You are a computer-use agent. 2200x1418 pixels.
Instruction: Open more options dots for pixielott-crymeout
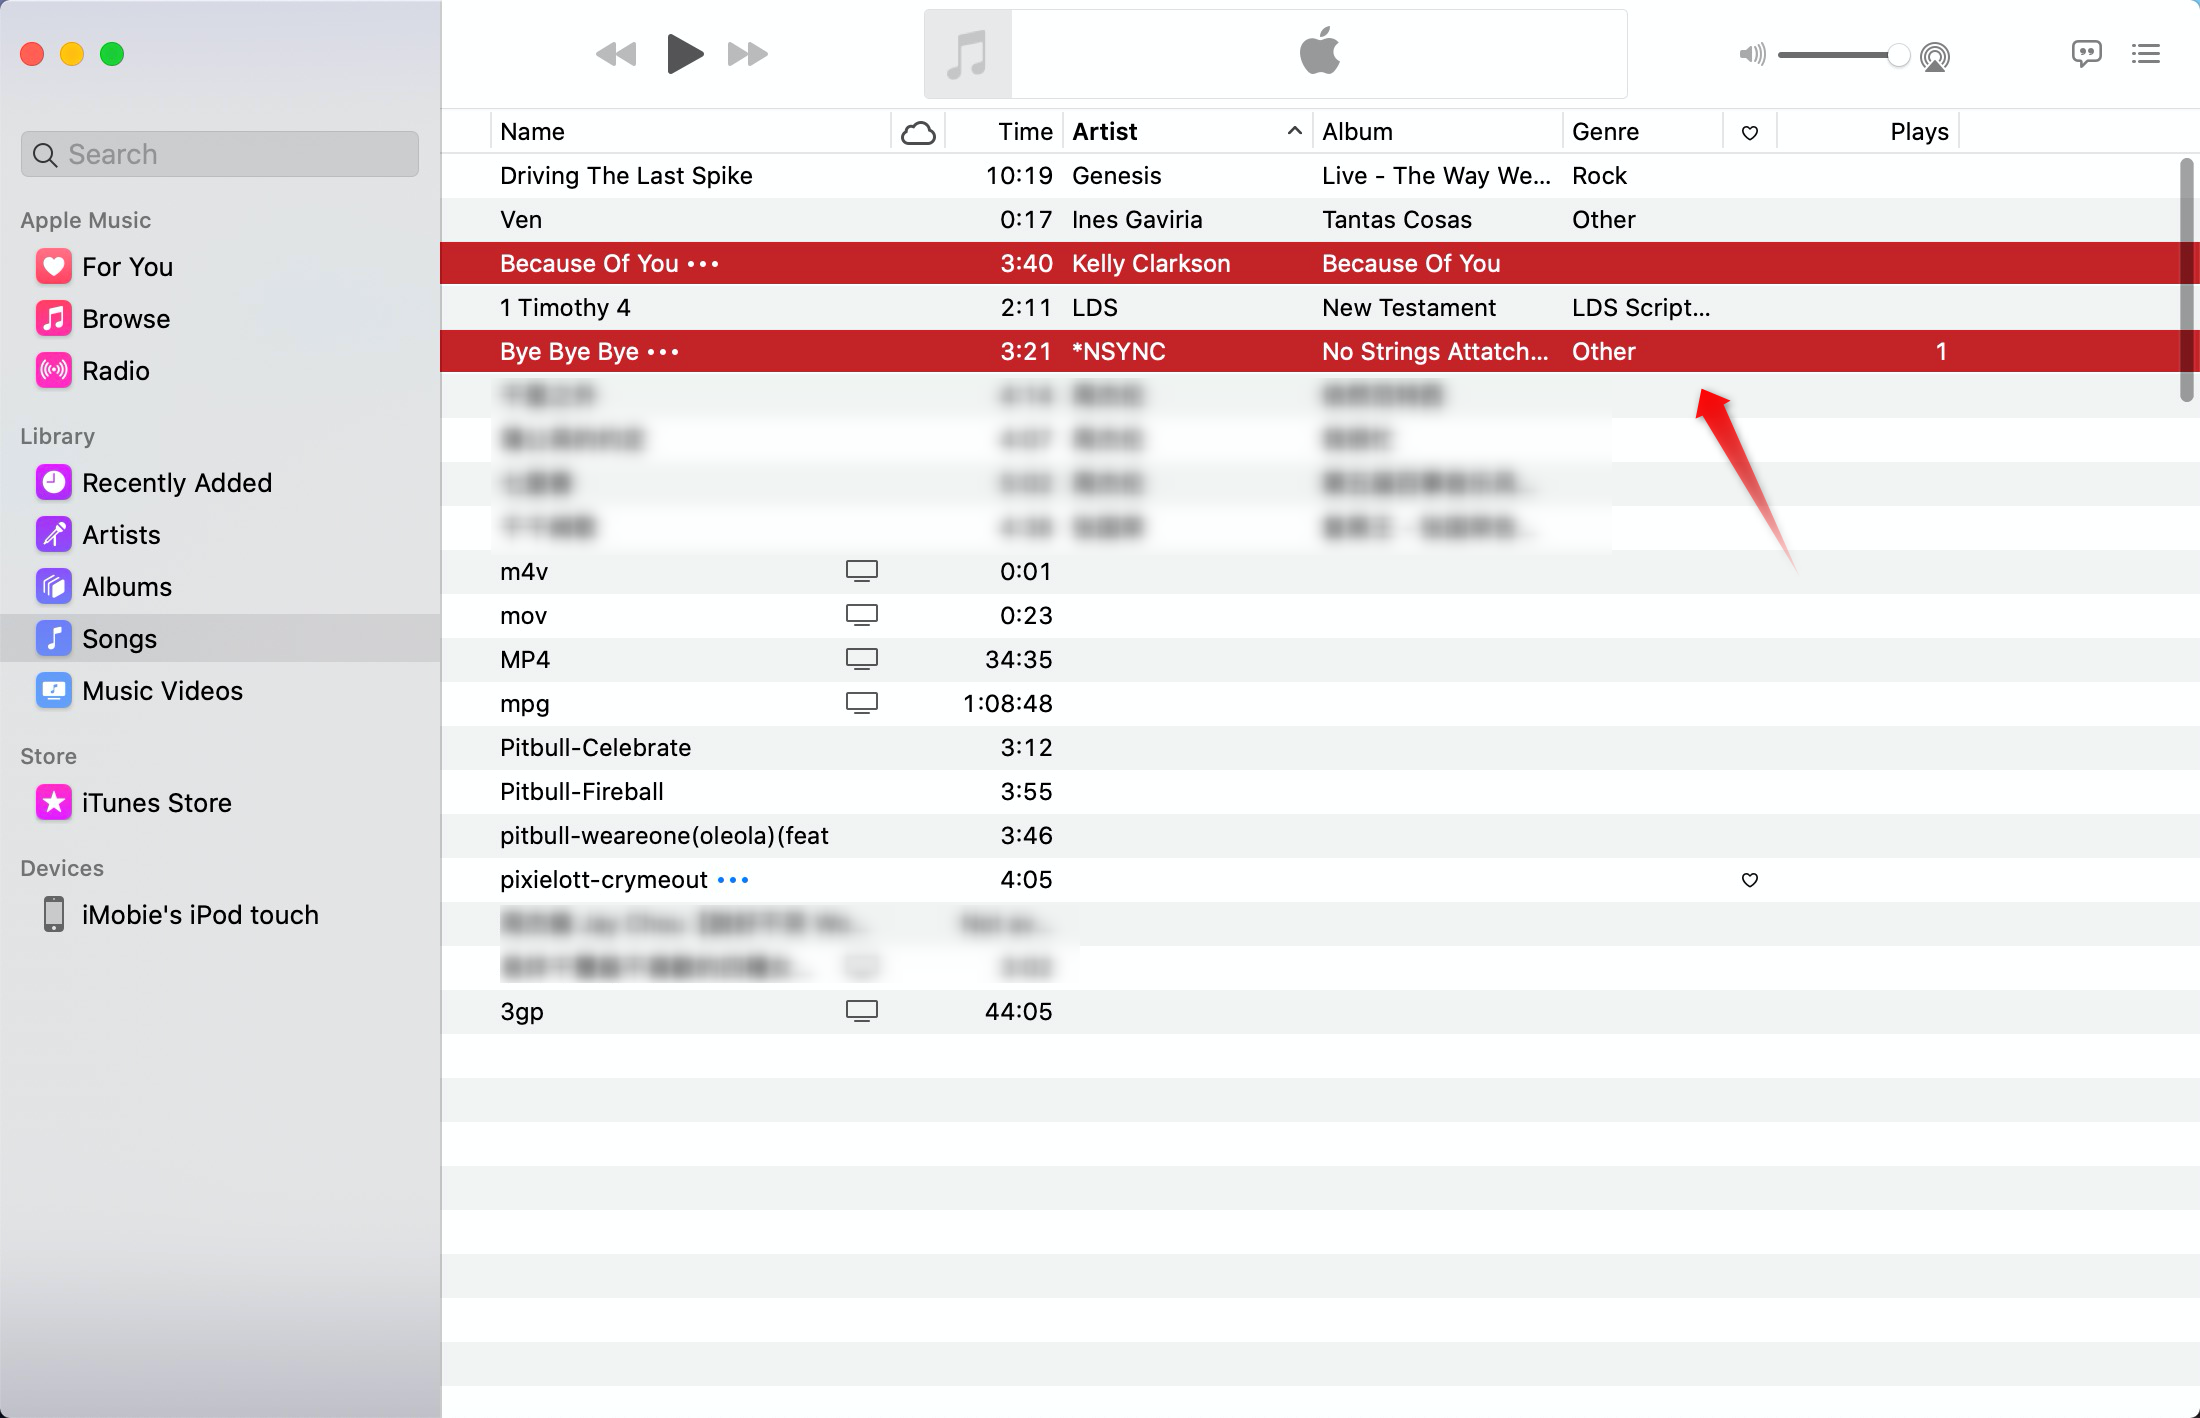pos(733,880)
